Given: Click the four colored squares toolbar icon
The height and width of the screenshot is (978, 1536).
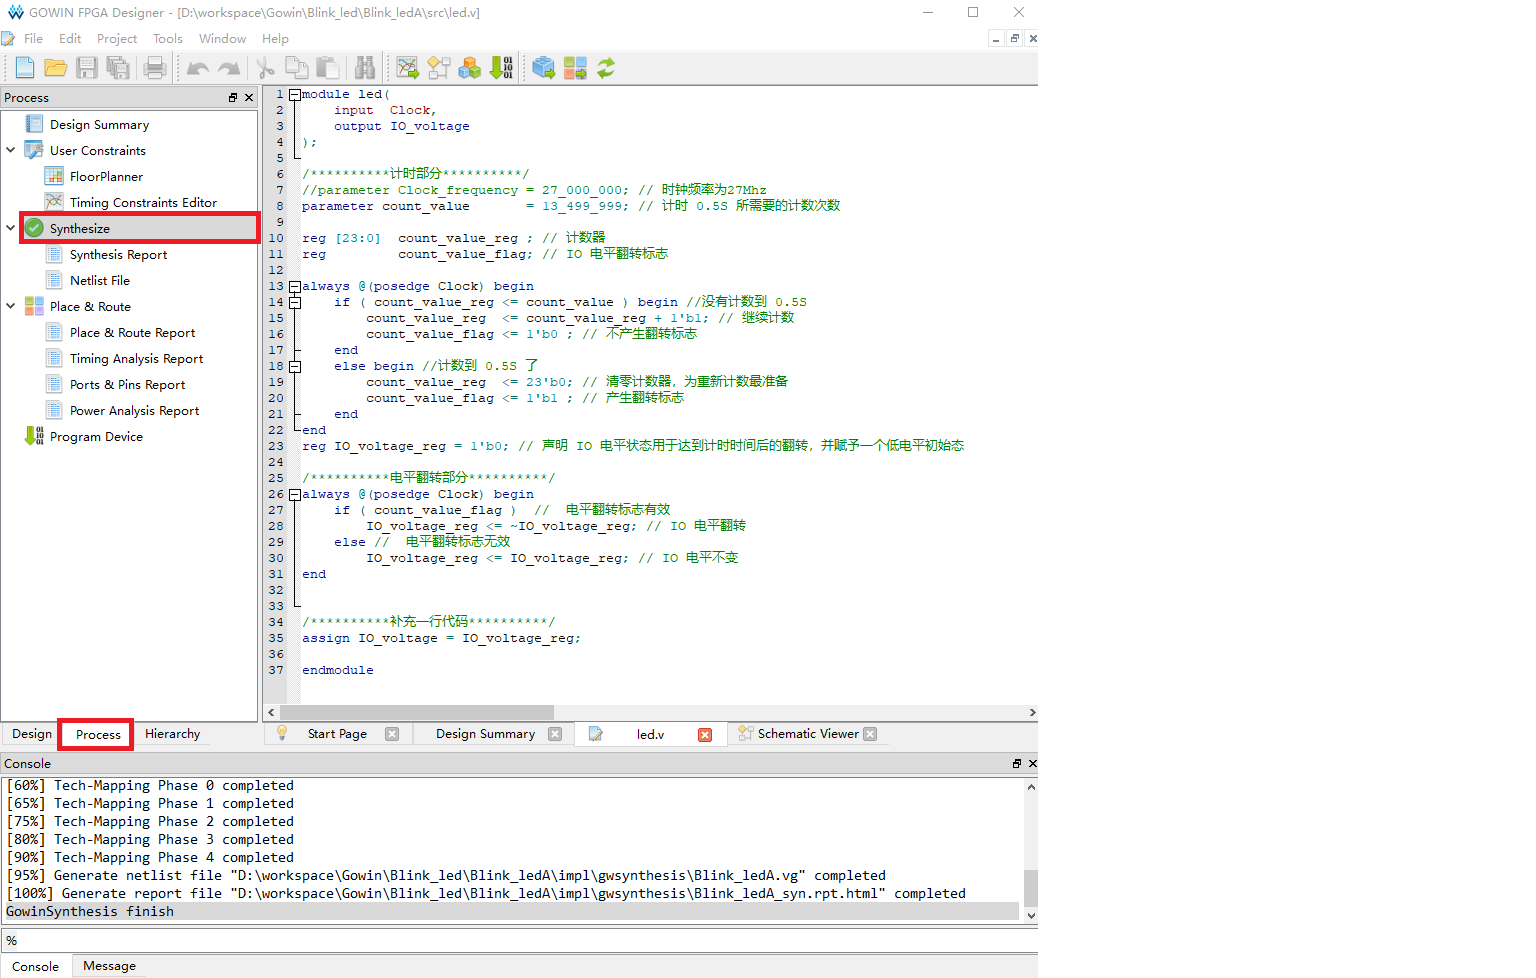Looking at the screenshot, I should 575,67.
